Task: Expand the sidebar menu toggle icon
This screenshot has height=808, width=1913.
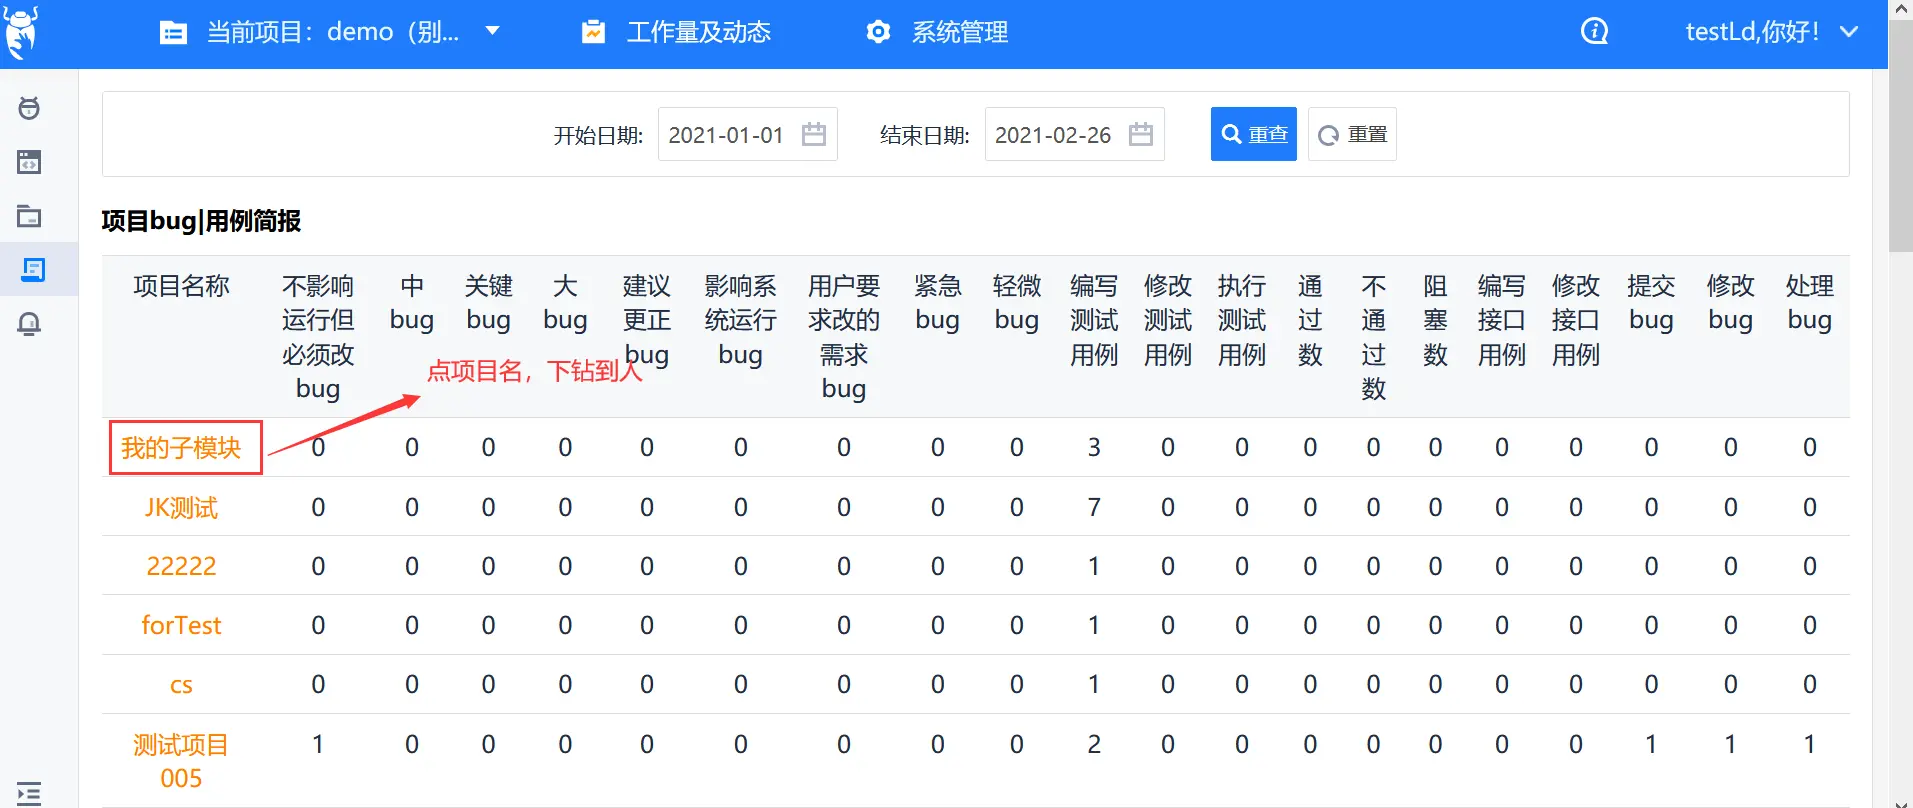Action: tap(29, 794)
